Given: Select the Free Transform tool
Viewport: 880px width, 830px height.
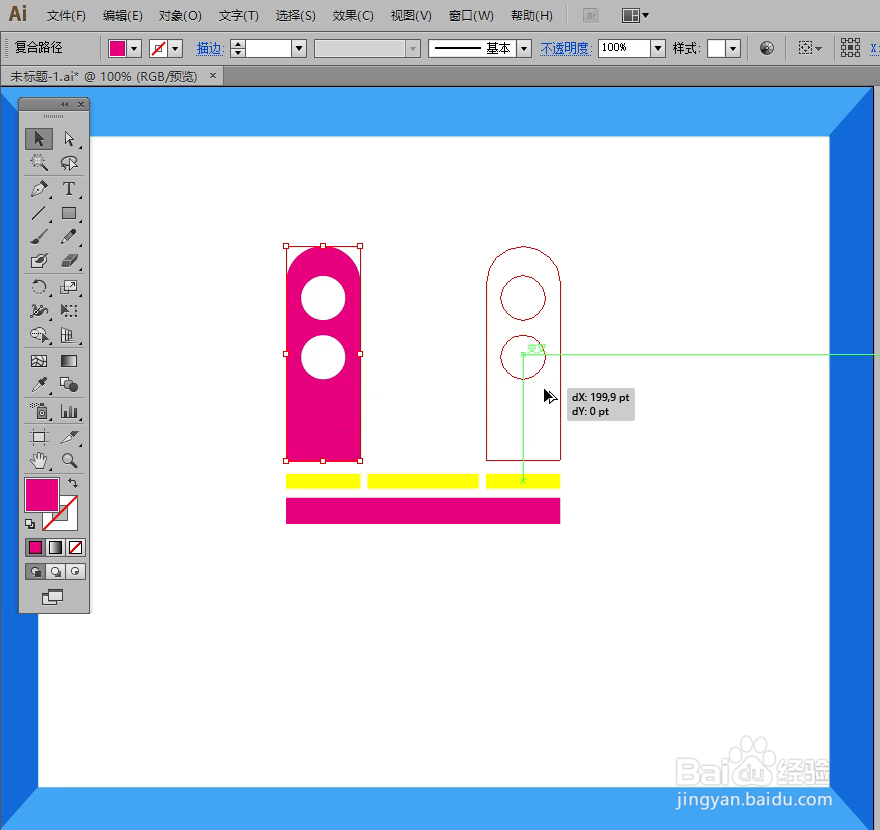Looking at the screenshot, I should (x=69, y=311).
